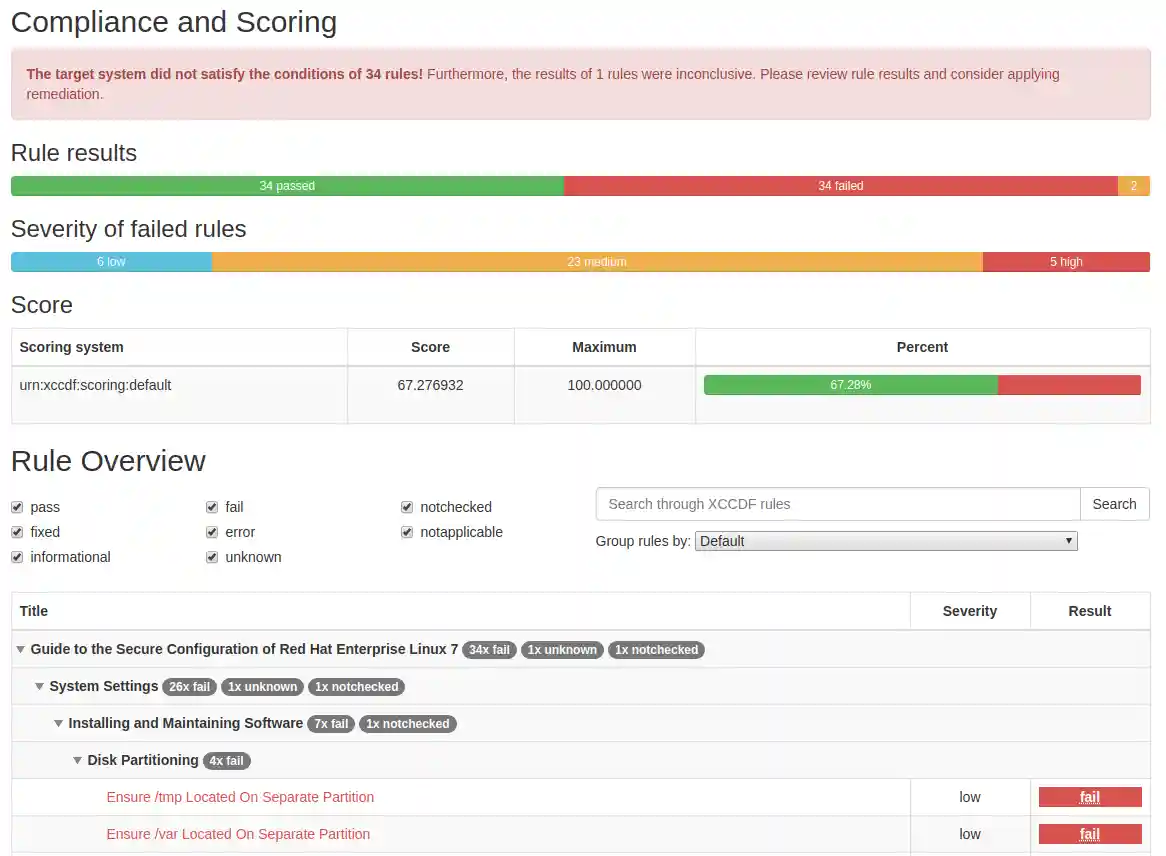
Task: Uncheck the unknown filter checkbox
Action: [x=212, y=557]
